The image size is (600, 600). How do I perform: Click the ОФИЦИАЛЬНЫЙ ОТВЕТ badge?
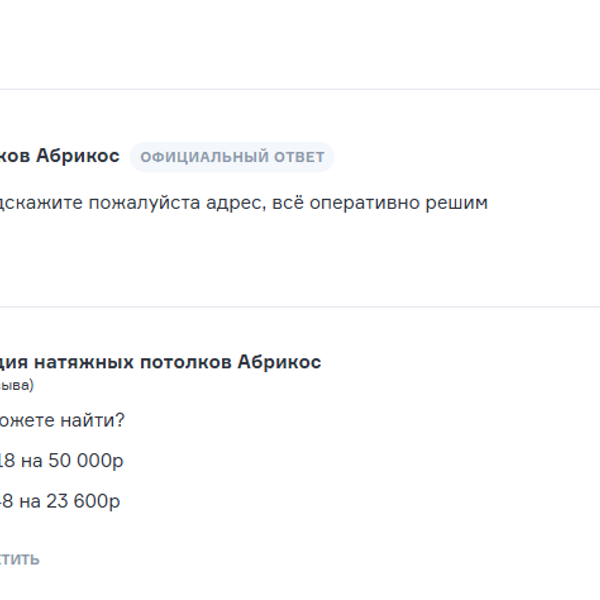coord(232,157)
